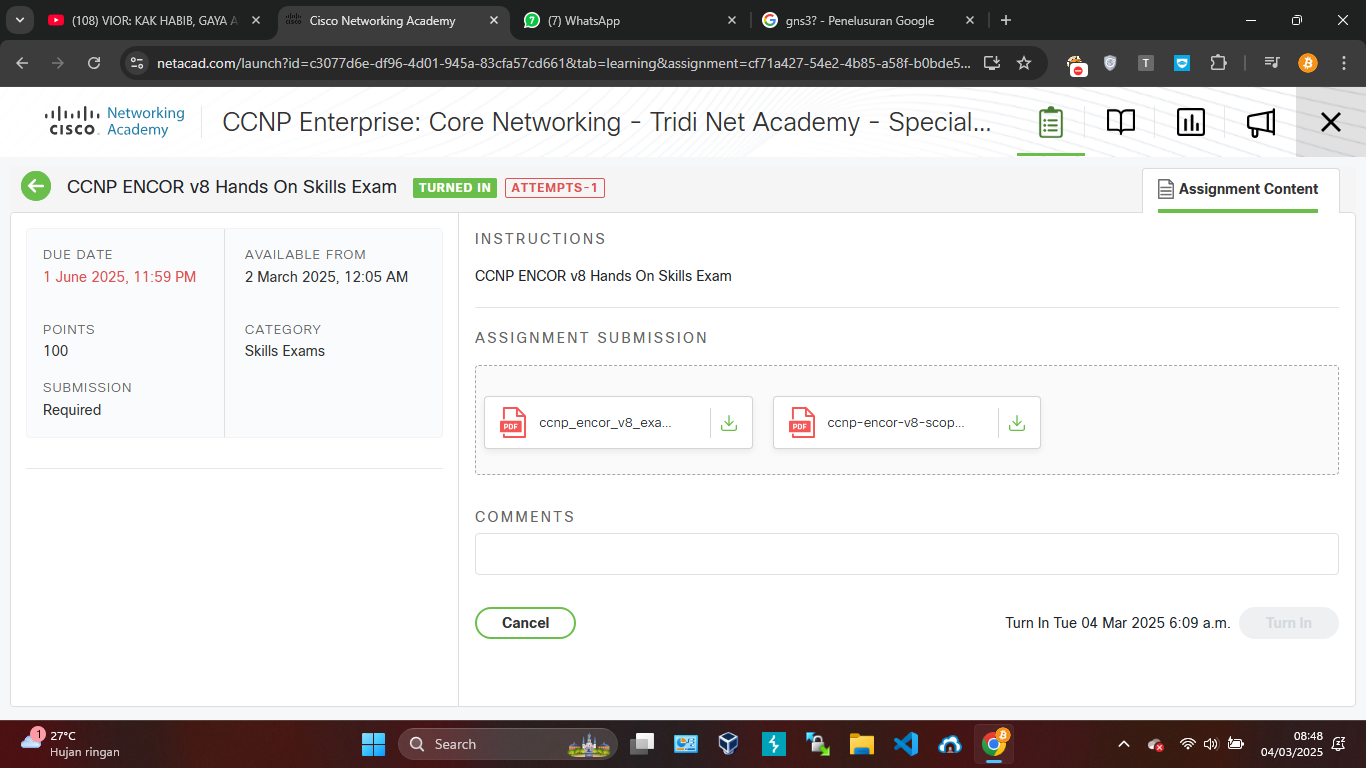Viewport: 1366px width, 768px height.
Task: Click the Turn In button
Action: point(1288,623)
